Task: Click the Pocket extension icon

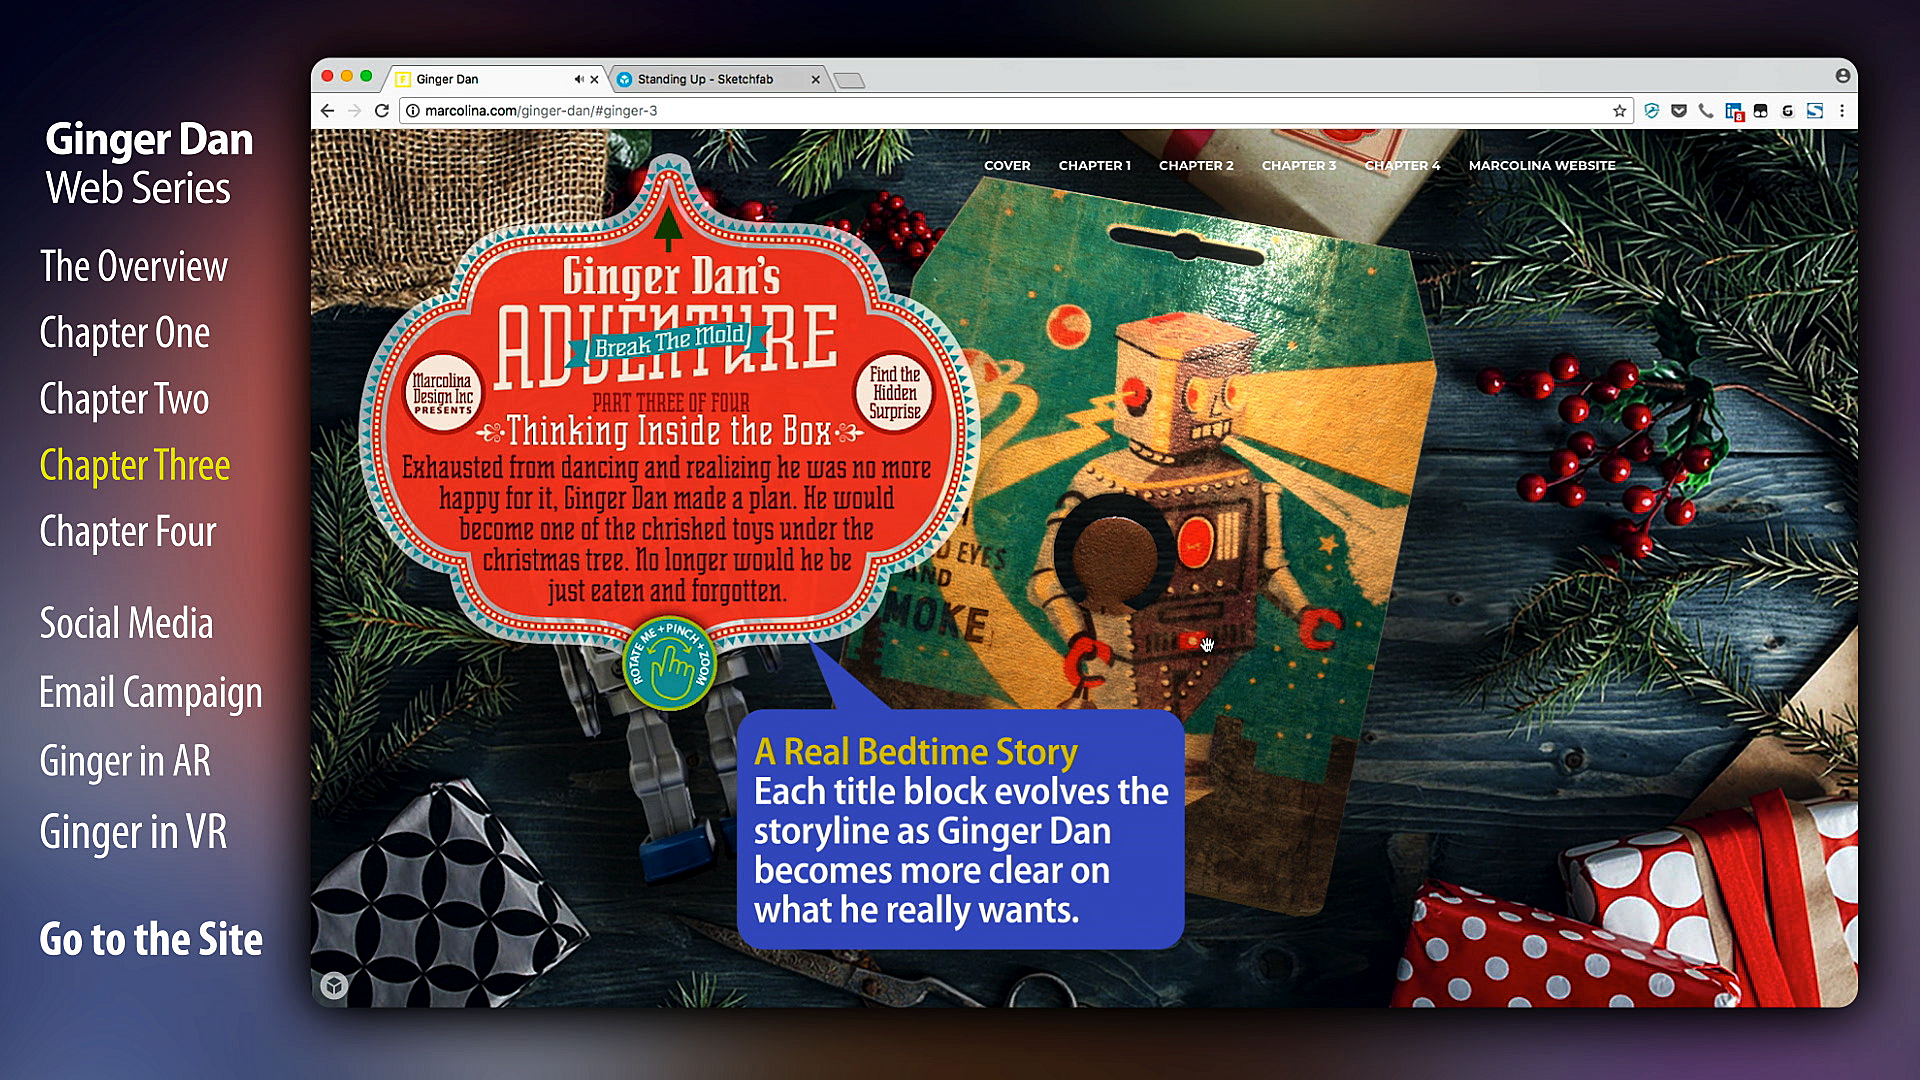Action: pyautogui.click(x=1679, y=111)
